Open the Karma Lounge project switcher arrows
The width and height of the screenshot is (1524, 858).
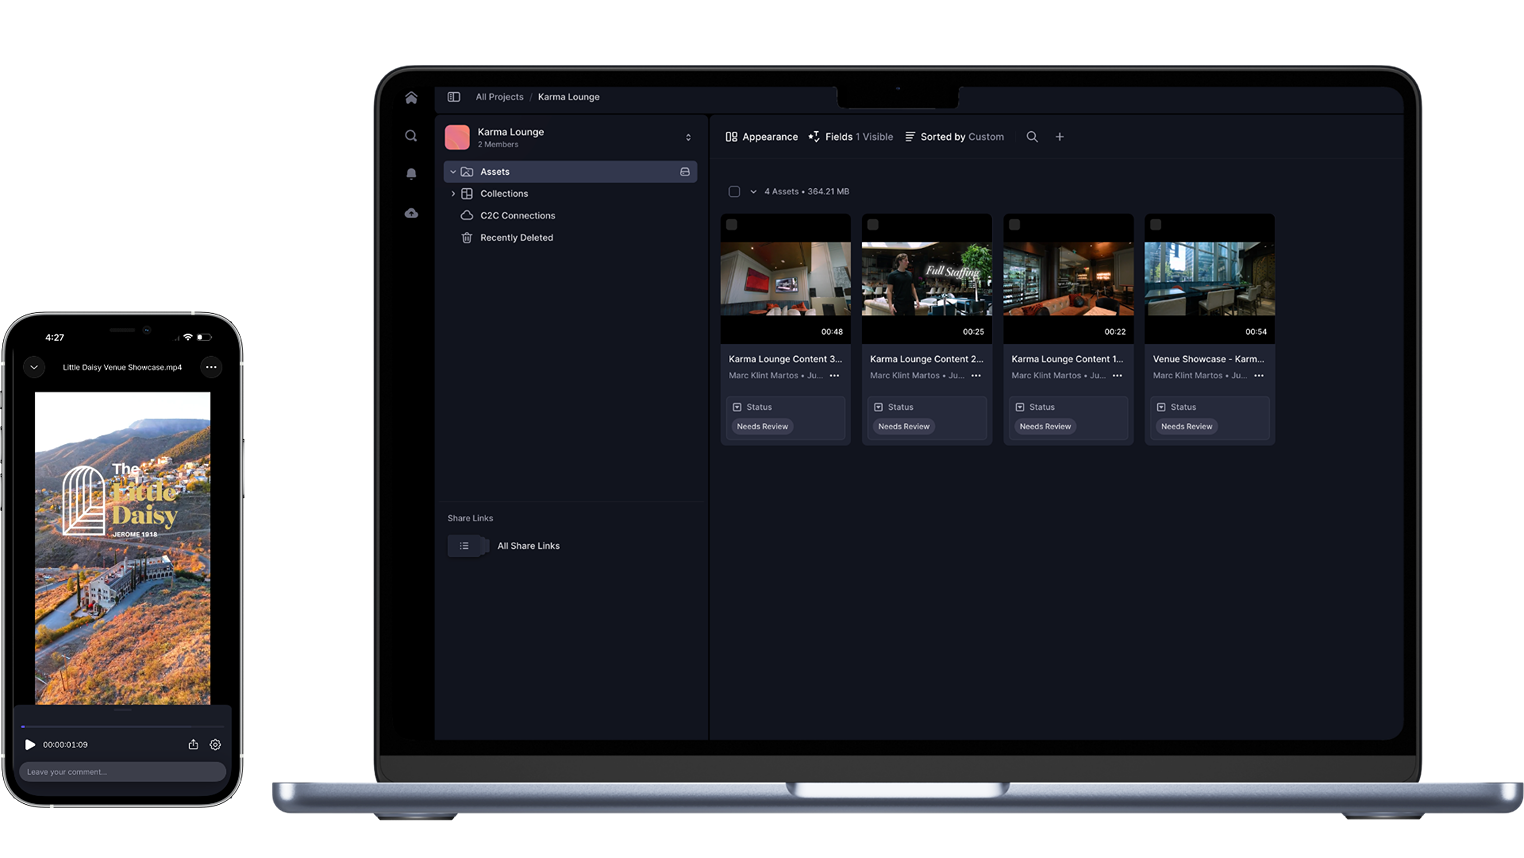point(688,137)
